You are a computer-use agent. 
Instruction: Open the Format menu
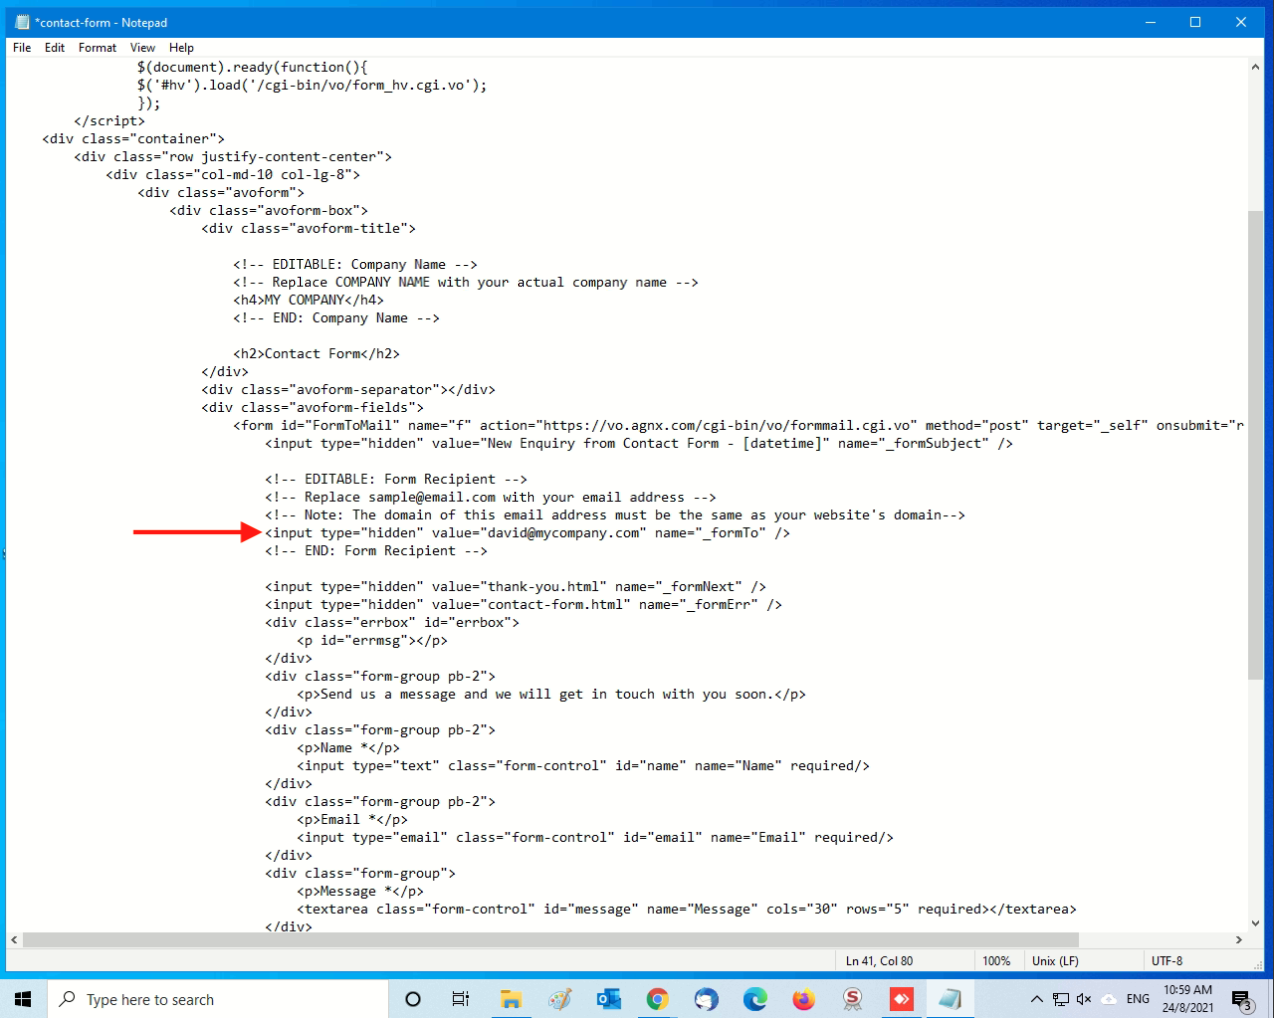97,47
